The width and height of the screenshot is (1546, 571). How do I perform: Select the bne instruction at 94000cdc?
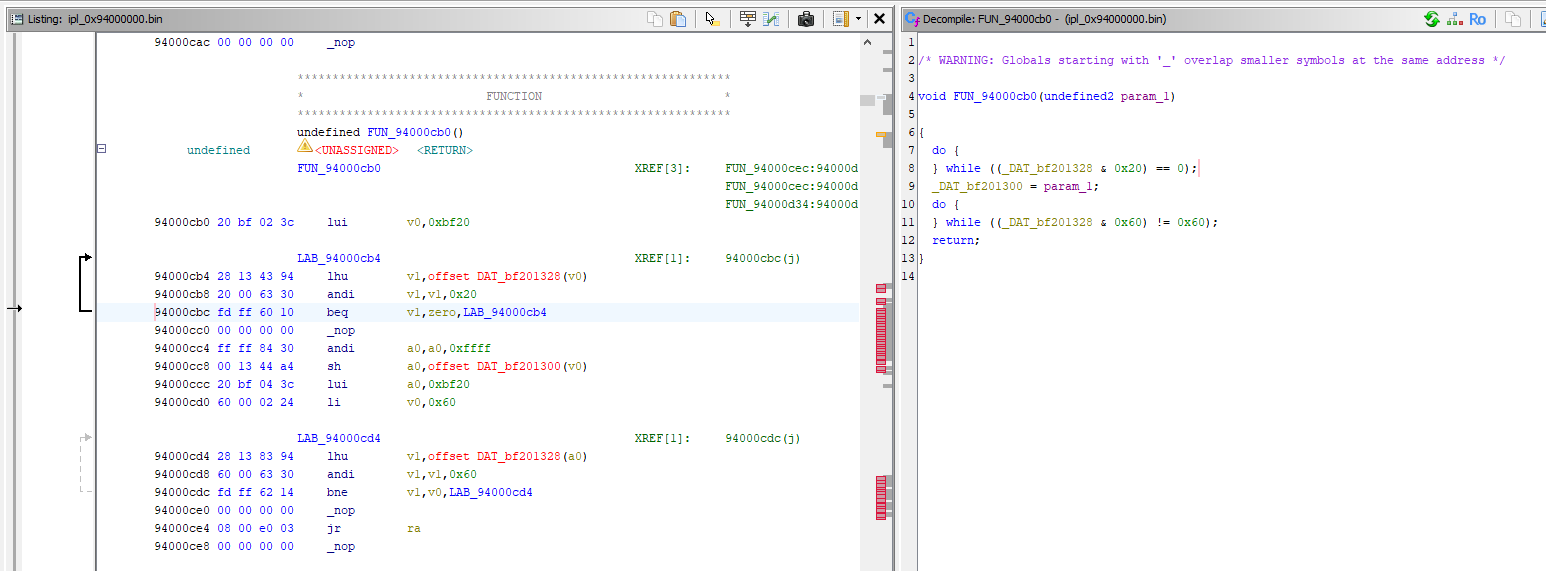337,492
